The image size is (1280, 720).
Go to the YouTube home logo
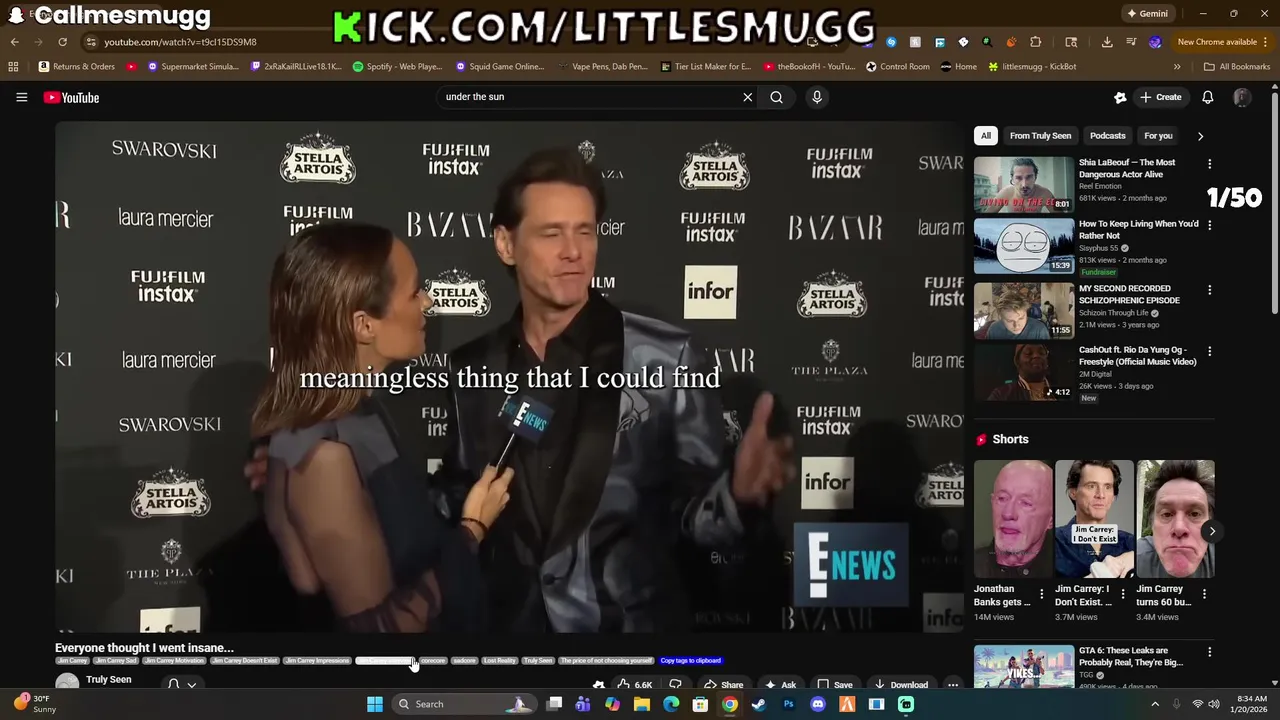(71, 97)
